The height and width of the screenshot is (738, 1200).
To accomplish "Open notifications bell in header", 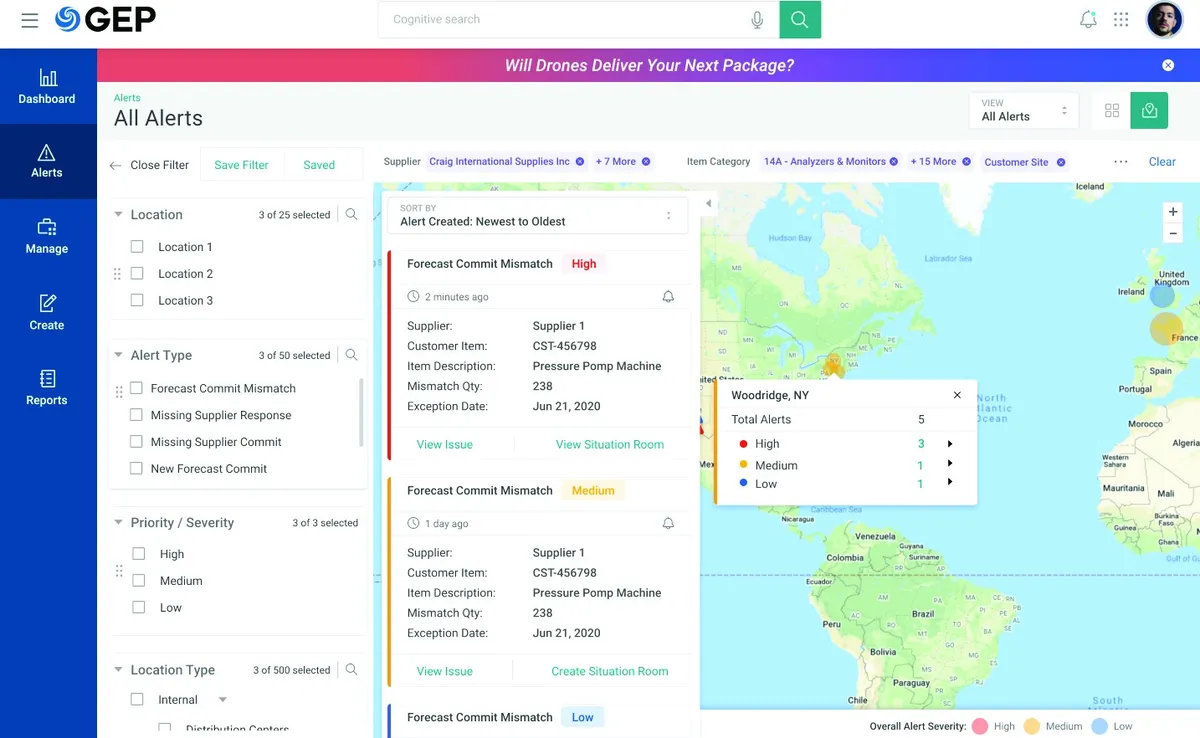I will click(x=1088, y=20).
